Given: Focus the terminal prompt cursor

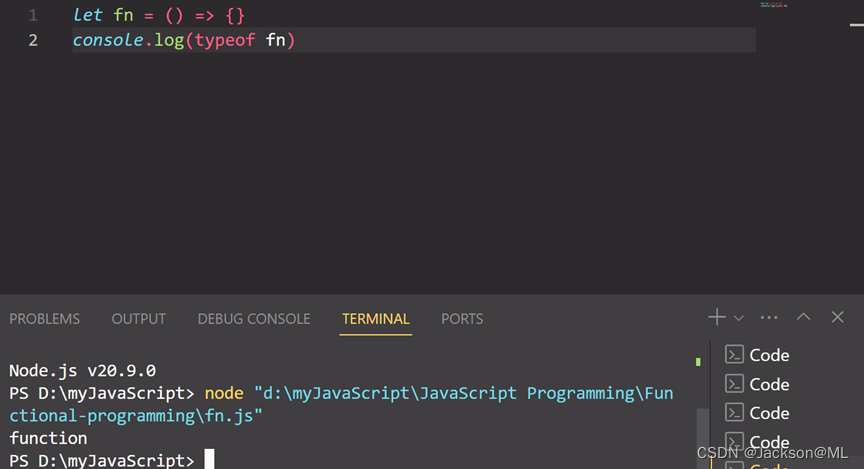Looking at the screenshot, I should tap(209, 460).
